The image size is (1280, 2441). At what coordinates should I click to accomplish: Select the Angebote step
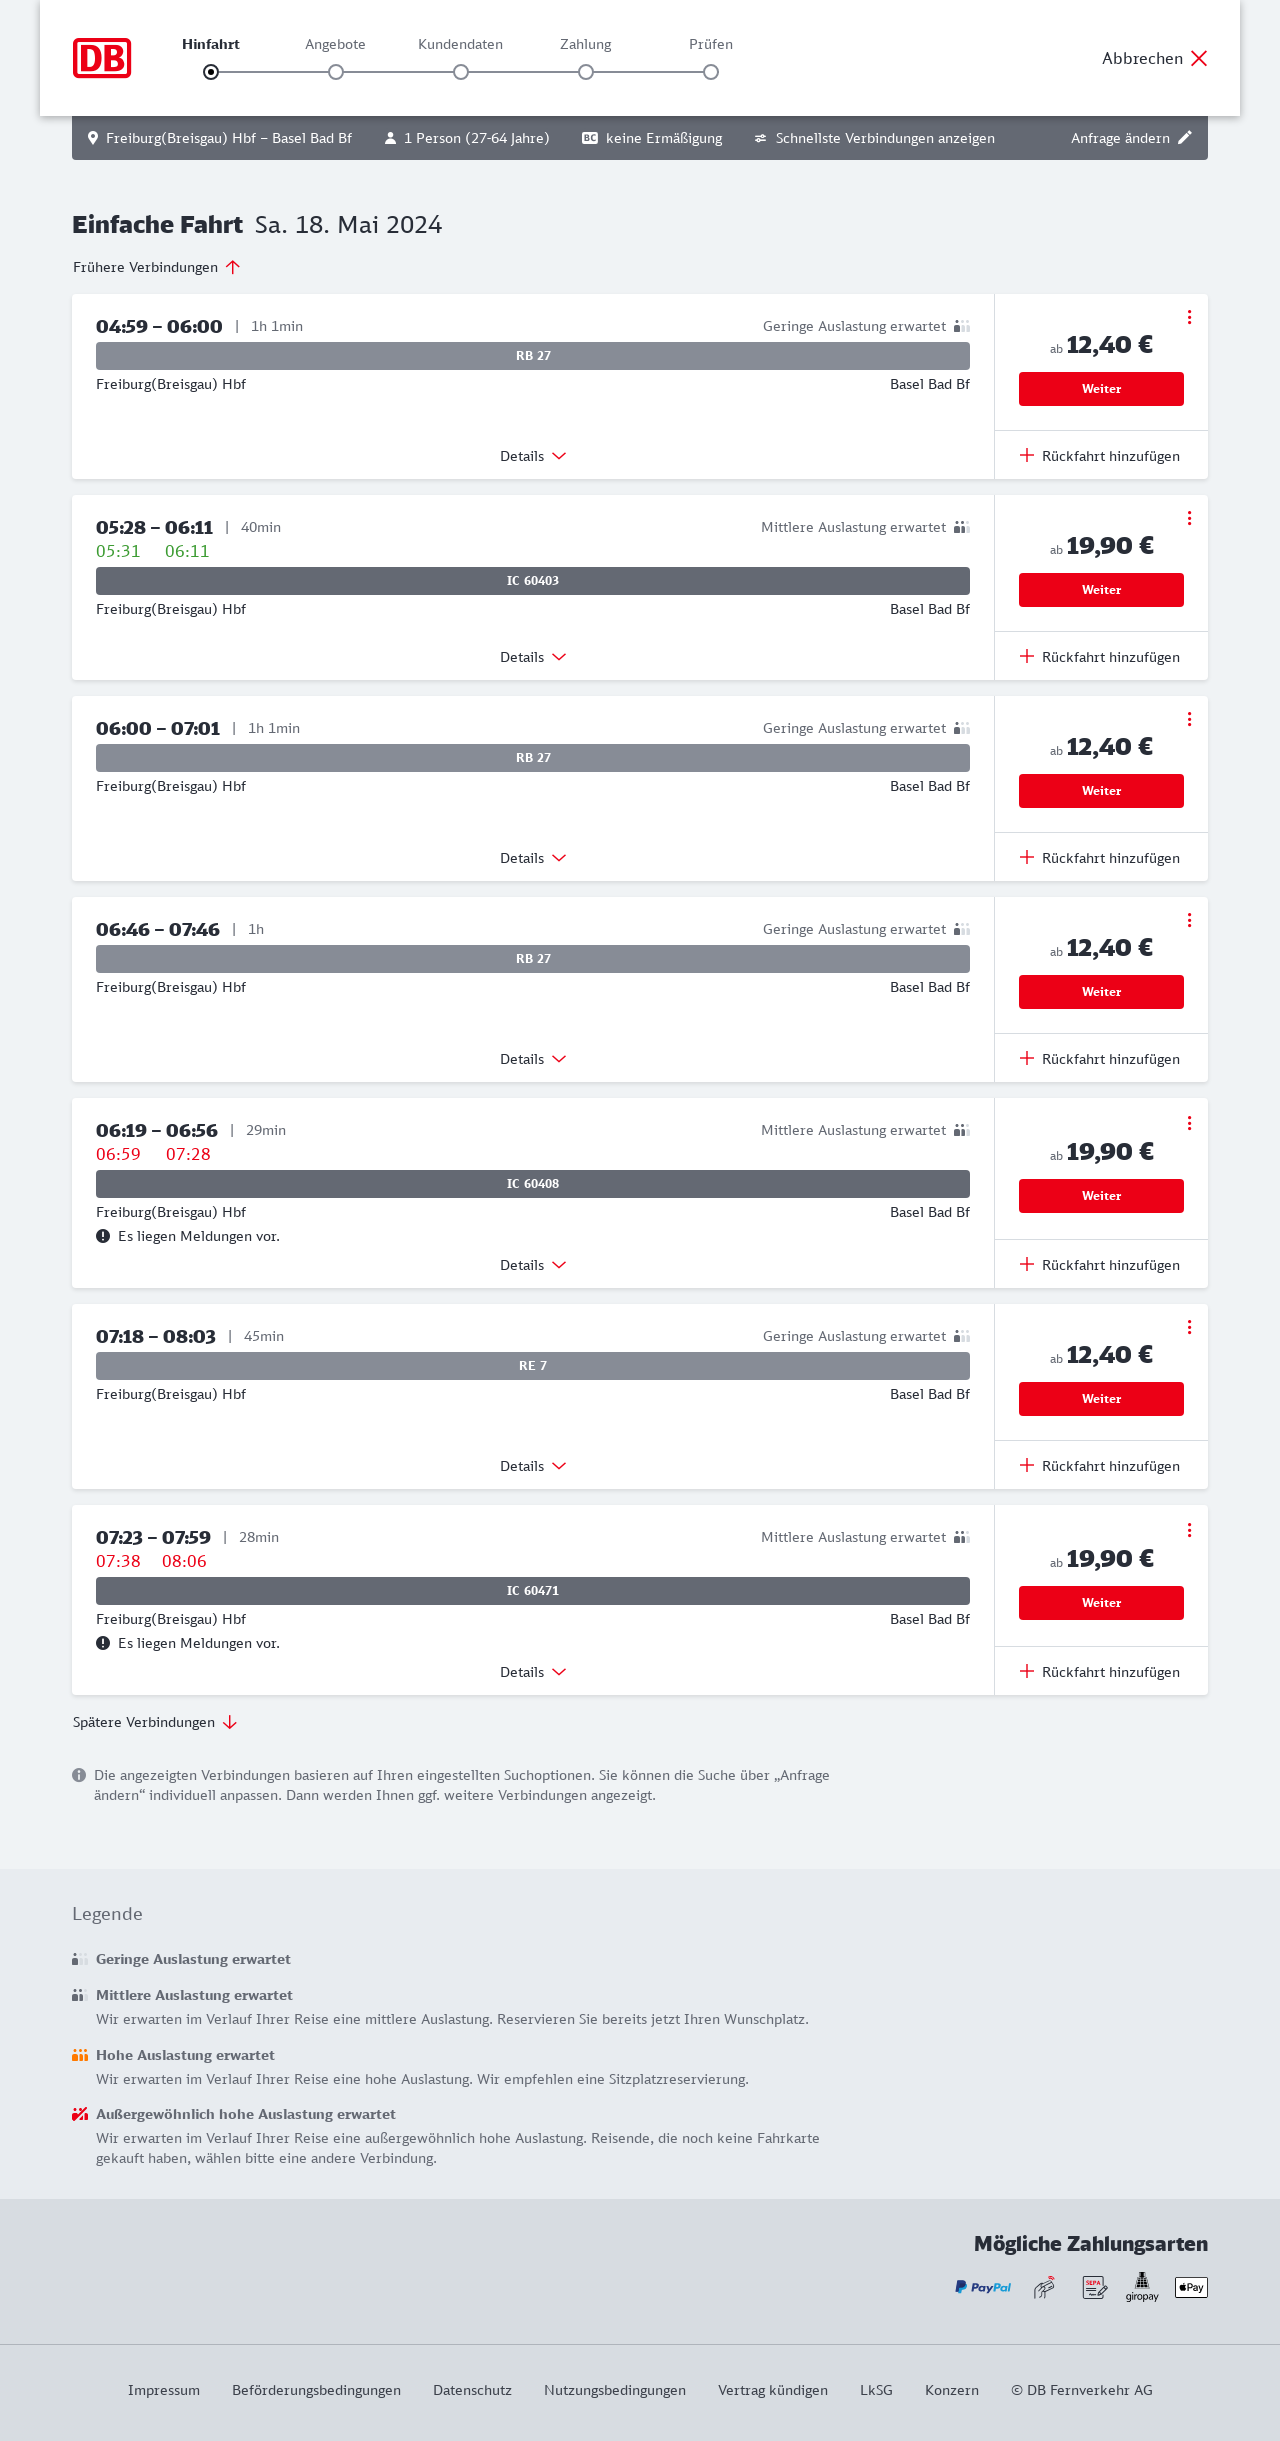(x=336, y=72)
